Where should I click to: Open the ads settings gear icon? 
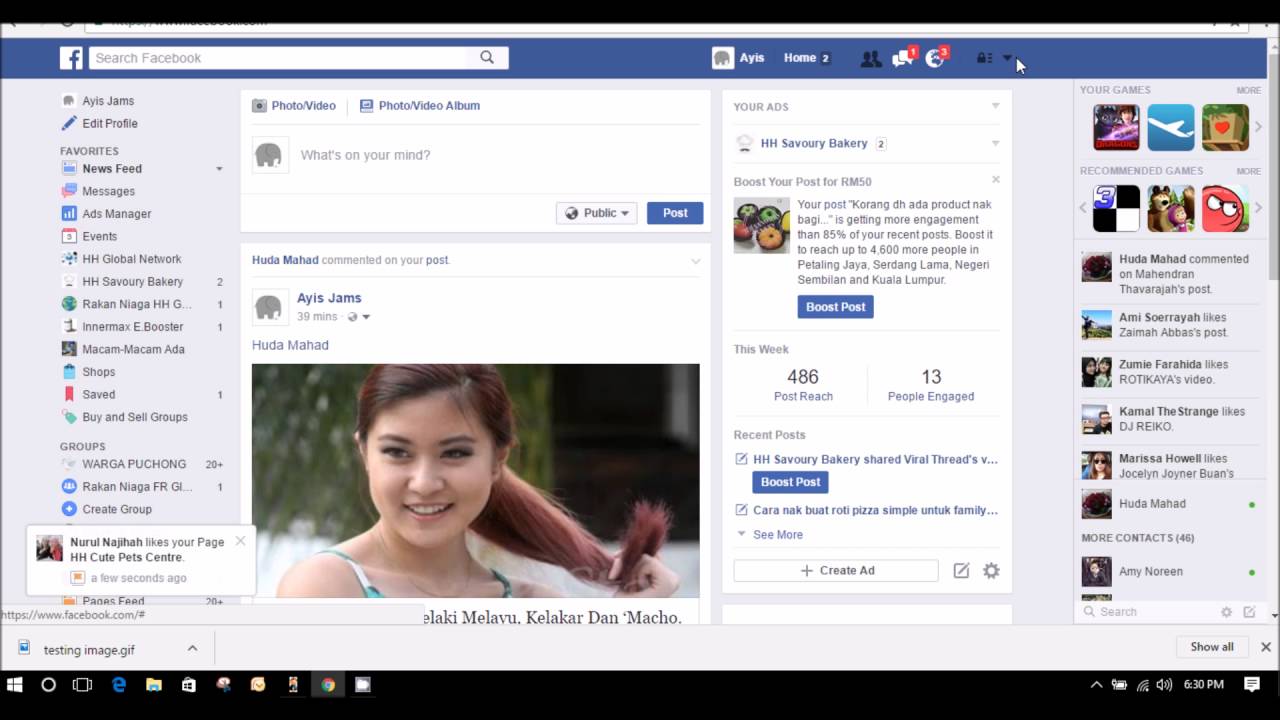pos(991,571)
